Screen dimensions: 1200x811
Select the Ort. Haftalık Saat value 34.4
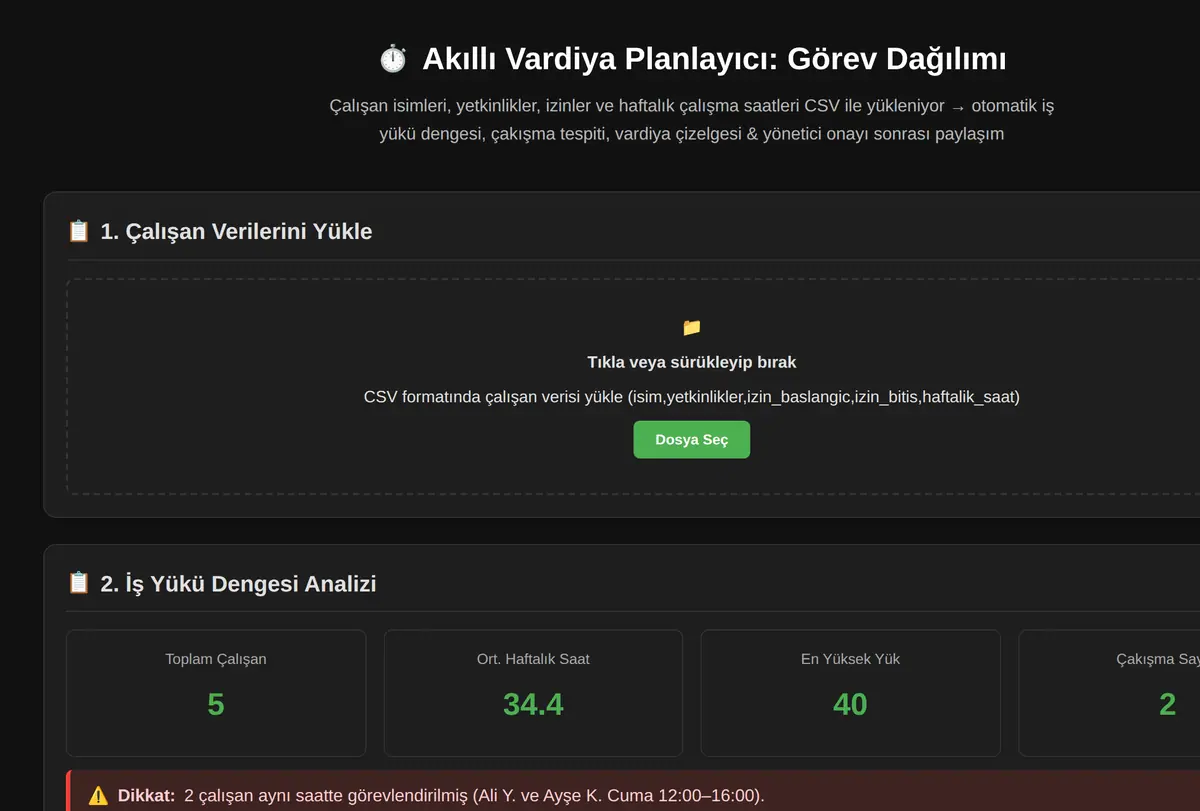(x=533, y=704)
